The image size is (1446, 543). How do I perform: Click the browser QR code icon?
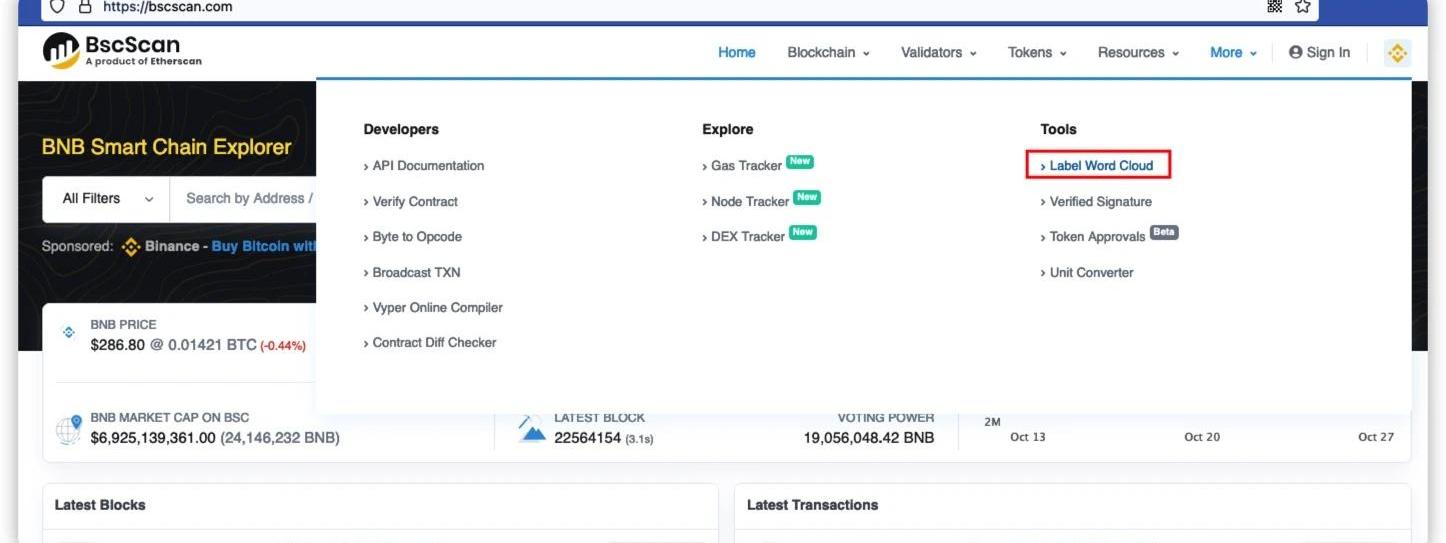1274,7
